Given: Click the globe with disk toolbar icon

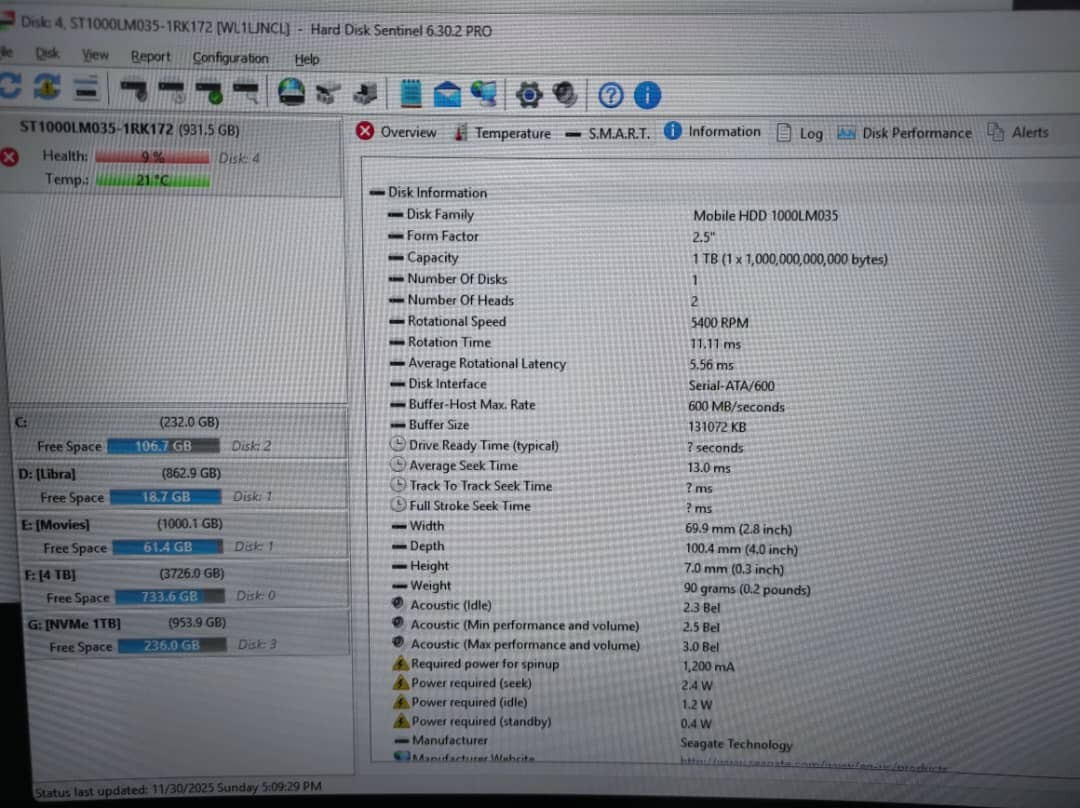Looking at the screenshot, I should point(291,92).
